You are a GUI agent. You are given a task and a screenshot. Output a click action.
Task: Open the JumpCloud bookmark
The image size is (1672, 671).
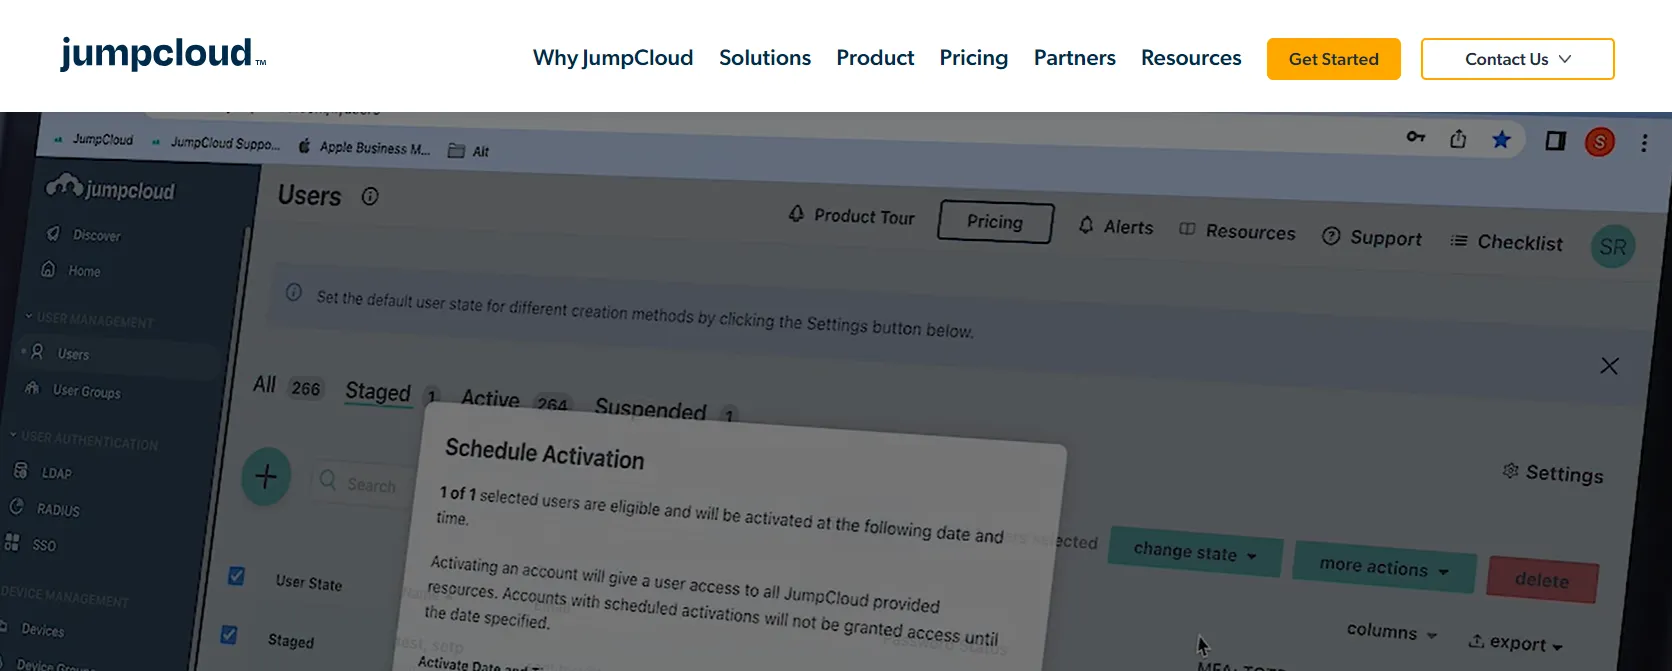click(94, 140)
